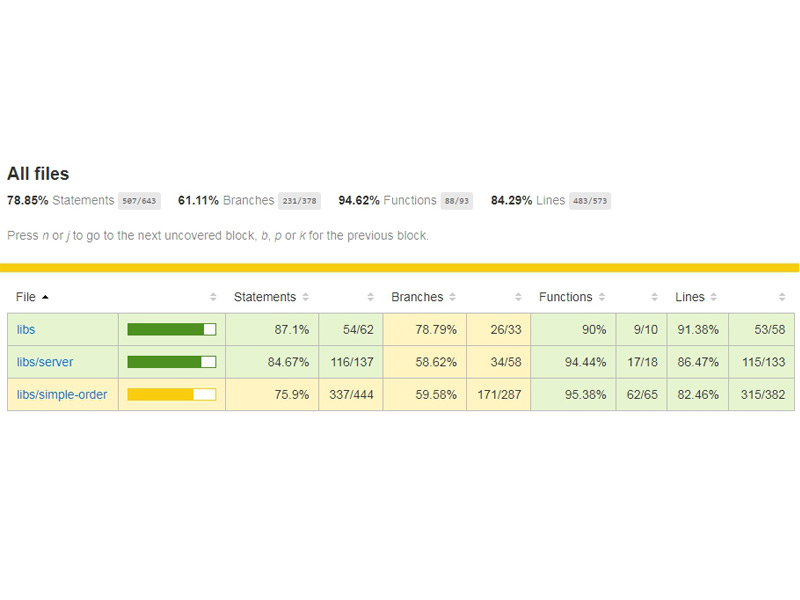
Task: Click the Lines percentage sort arrows
Action: pos(714,297)
